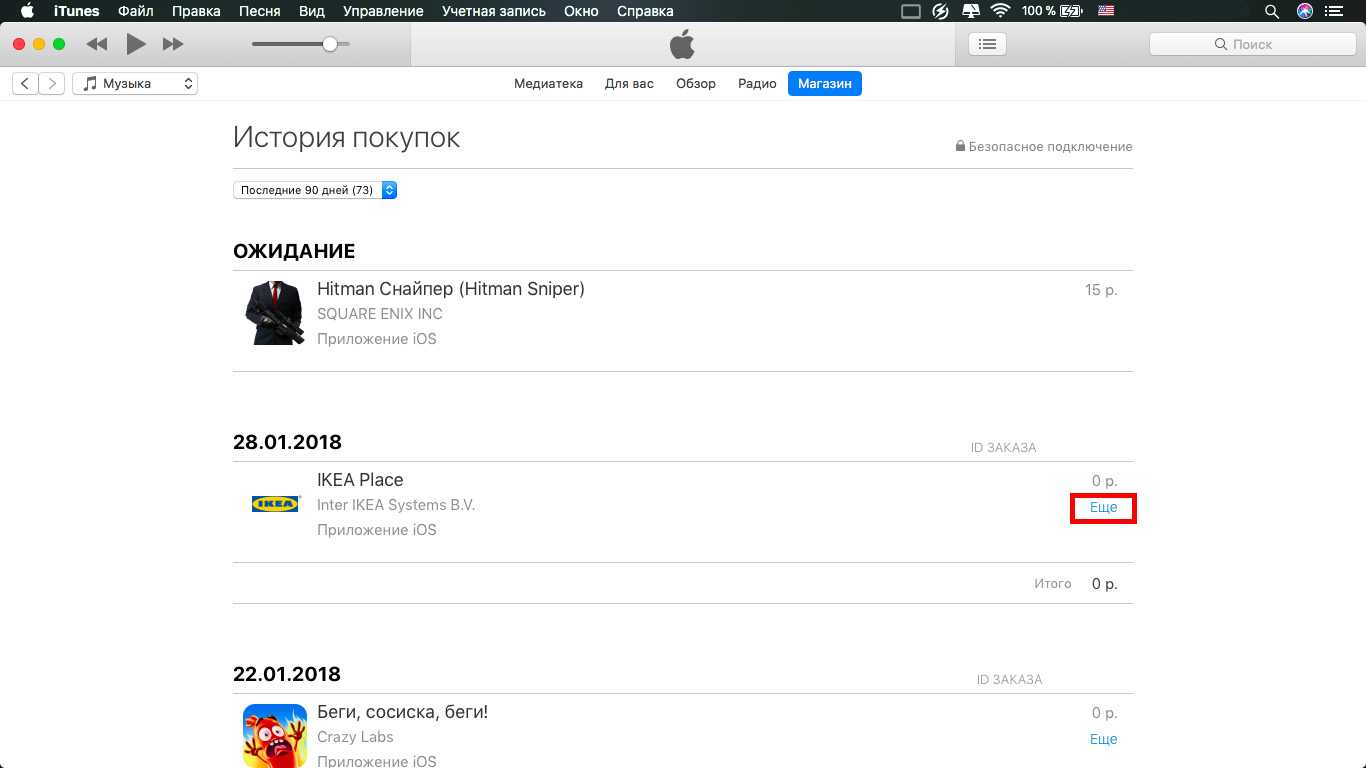Click the Apple logo in status display

point(682,44)
